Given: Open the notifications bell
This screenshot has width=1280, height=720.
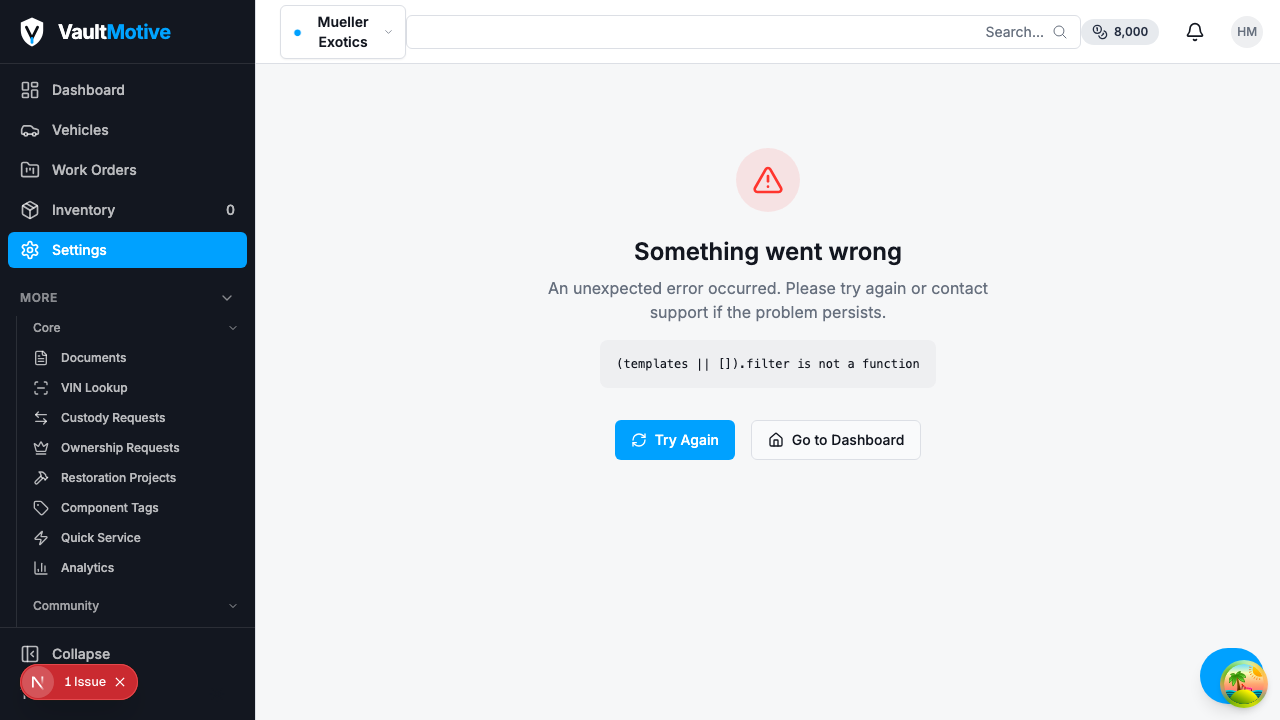Looking at the screenshot, I should (1195, 32).
